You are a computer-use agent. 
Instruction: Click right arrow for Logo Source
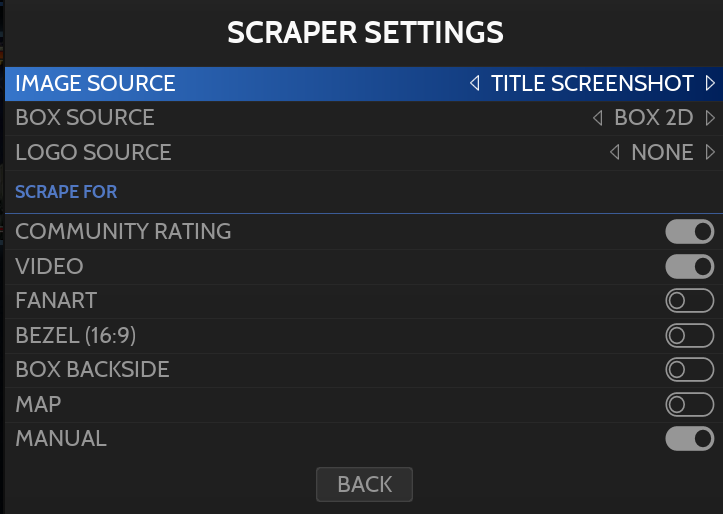click(710, 153)
